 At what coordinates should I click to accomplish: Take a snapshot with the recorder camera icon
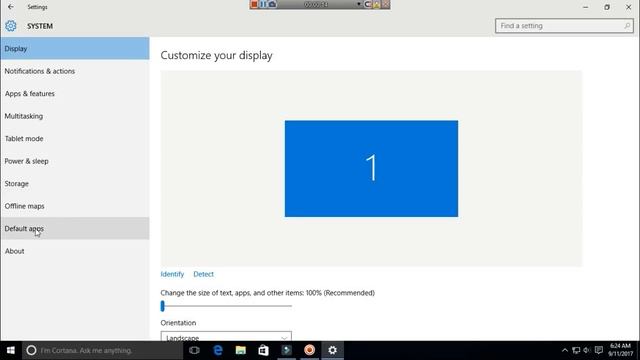tap(272, 4)
